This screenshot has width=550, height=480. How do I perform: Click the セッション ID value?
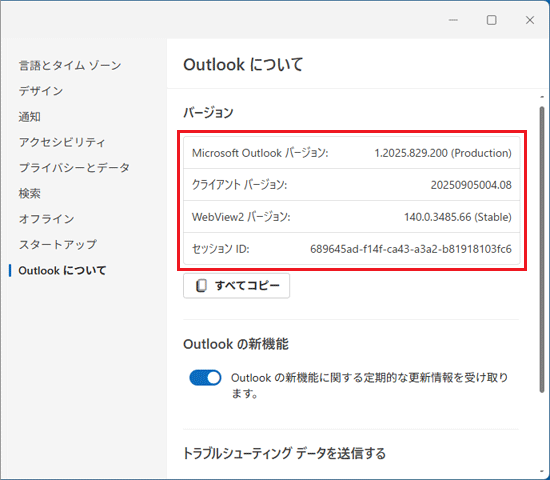click(411, 249)
